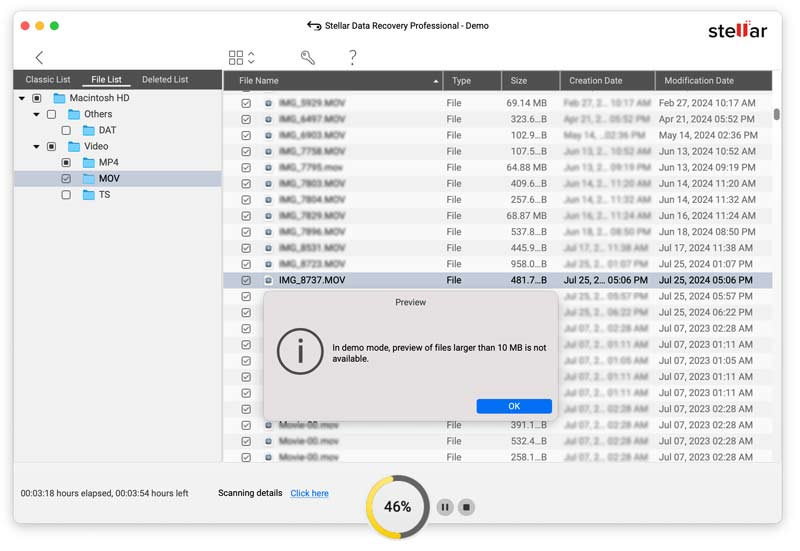The height and width of the screenshot is (551, 800).
Task: Click file icon in 68.87 MB row
Action: click(x=268, y=216)
